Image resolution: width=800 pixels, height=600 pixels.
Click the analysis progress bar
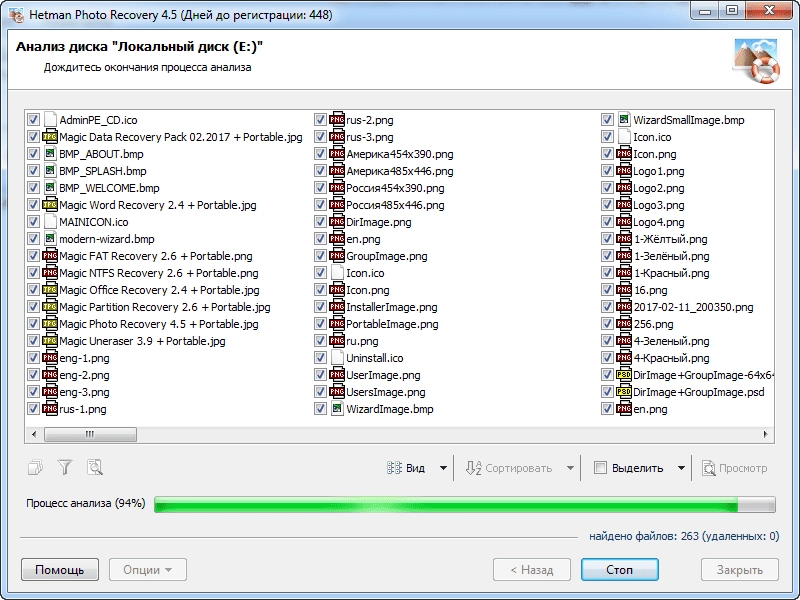click(465, 504)
